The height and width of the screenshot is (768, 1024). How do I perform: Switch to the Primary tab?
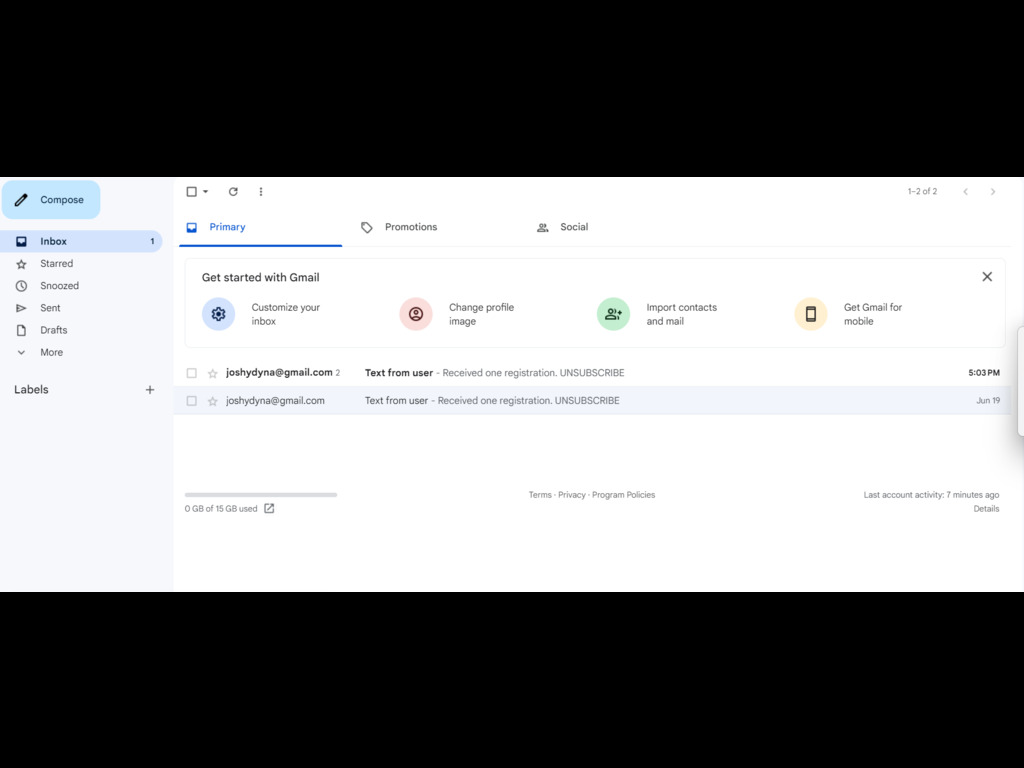261,227
